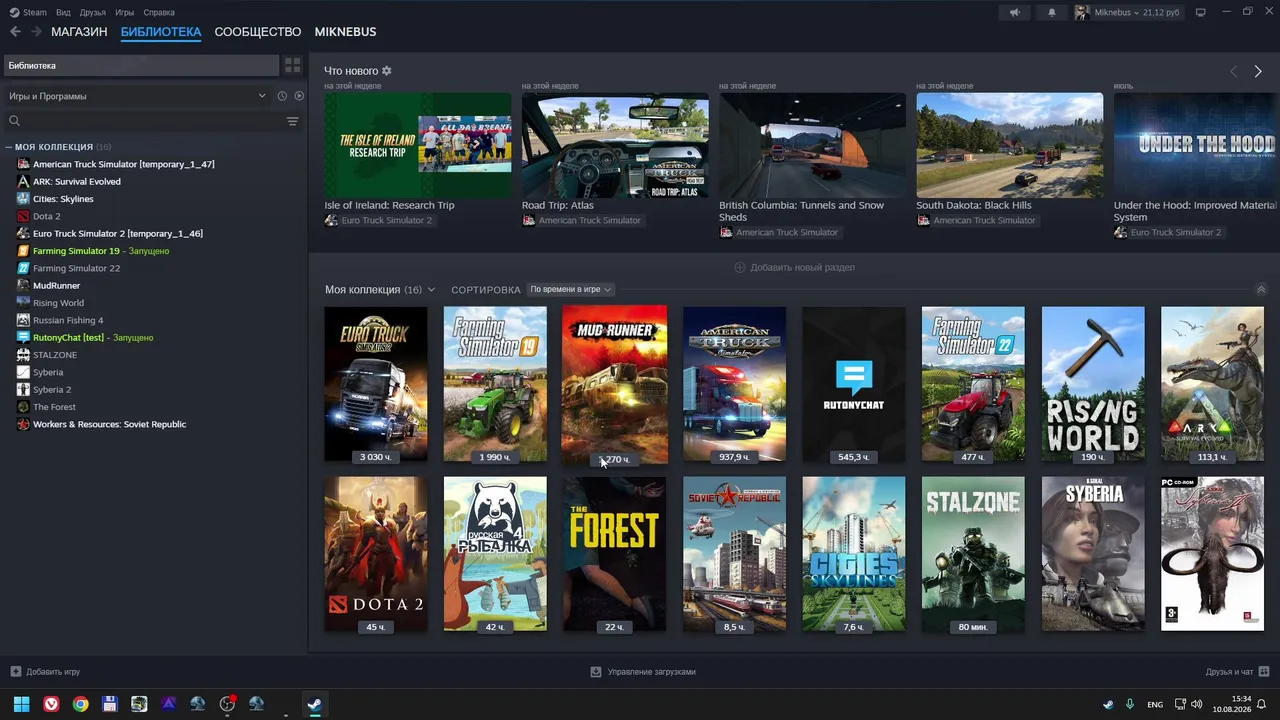1280x720 pixels.
Task: Expand the Игры и Программы dropdown
Action: (x=138, y=96)
